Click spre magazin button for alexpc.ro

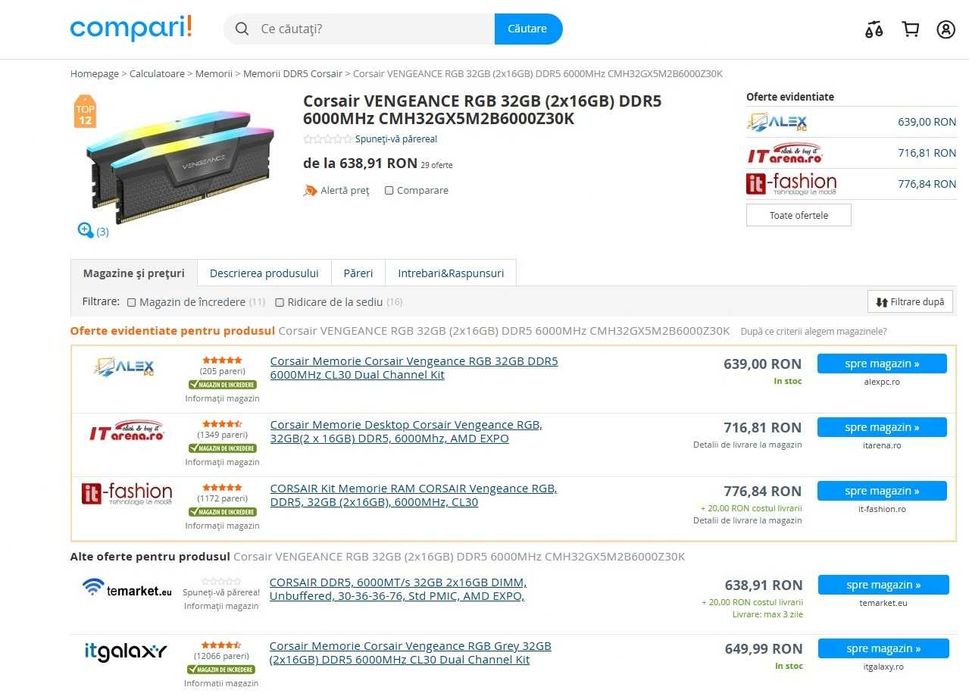882,363
